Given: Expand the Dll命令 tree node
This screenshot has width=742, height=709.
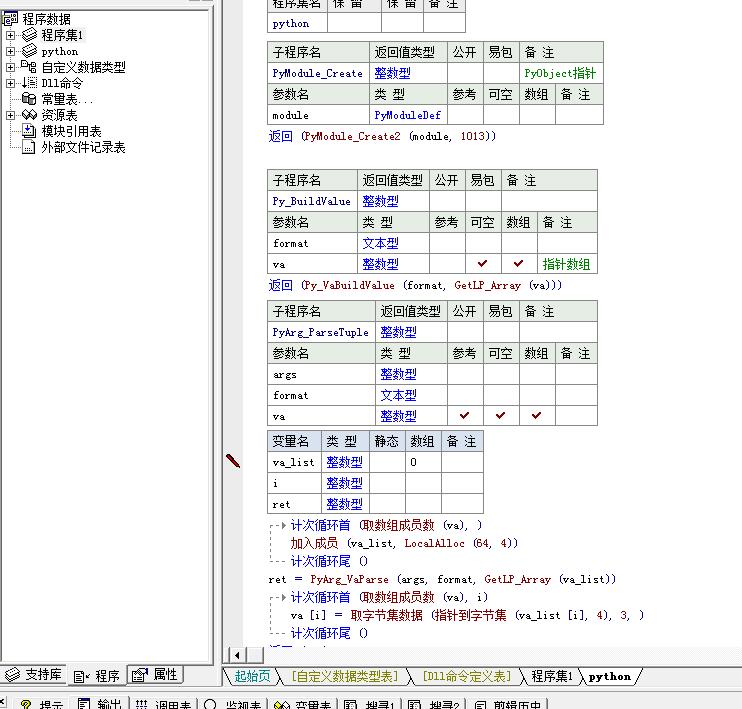Looking at the screenshot, I should click(10, 83).
